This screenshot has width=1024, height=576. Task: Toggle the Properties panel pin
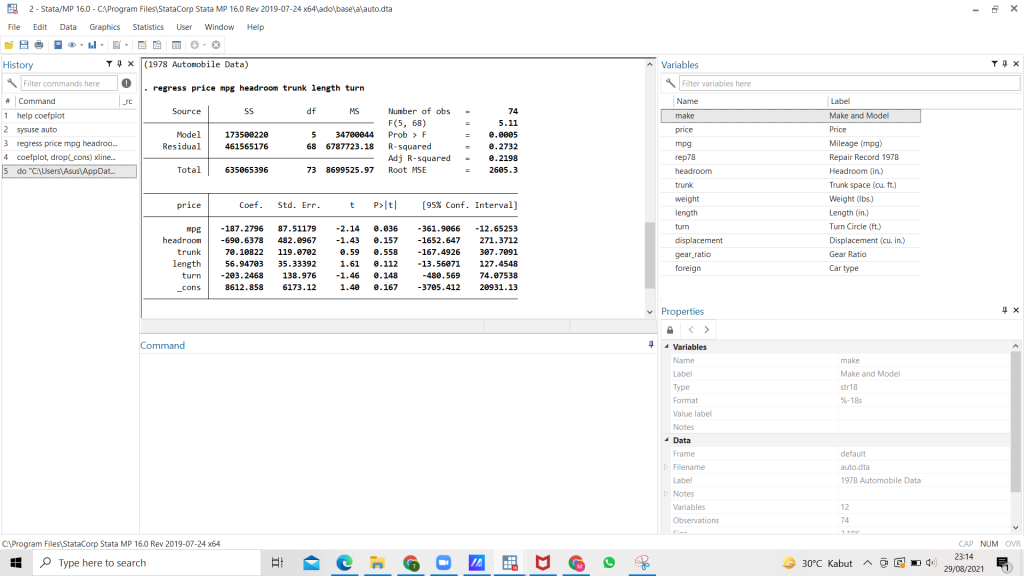(1004, 310)
